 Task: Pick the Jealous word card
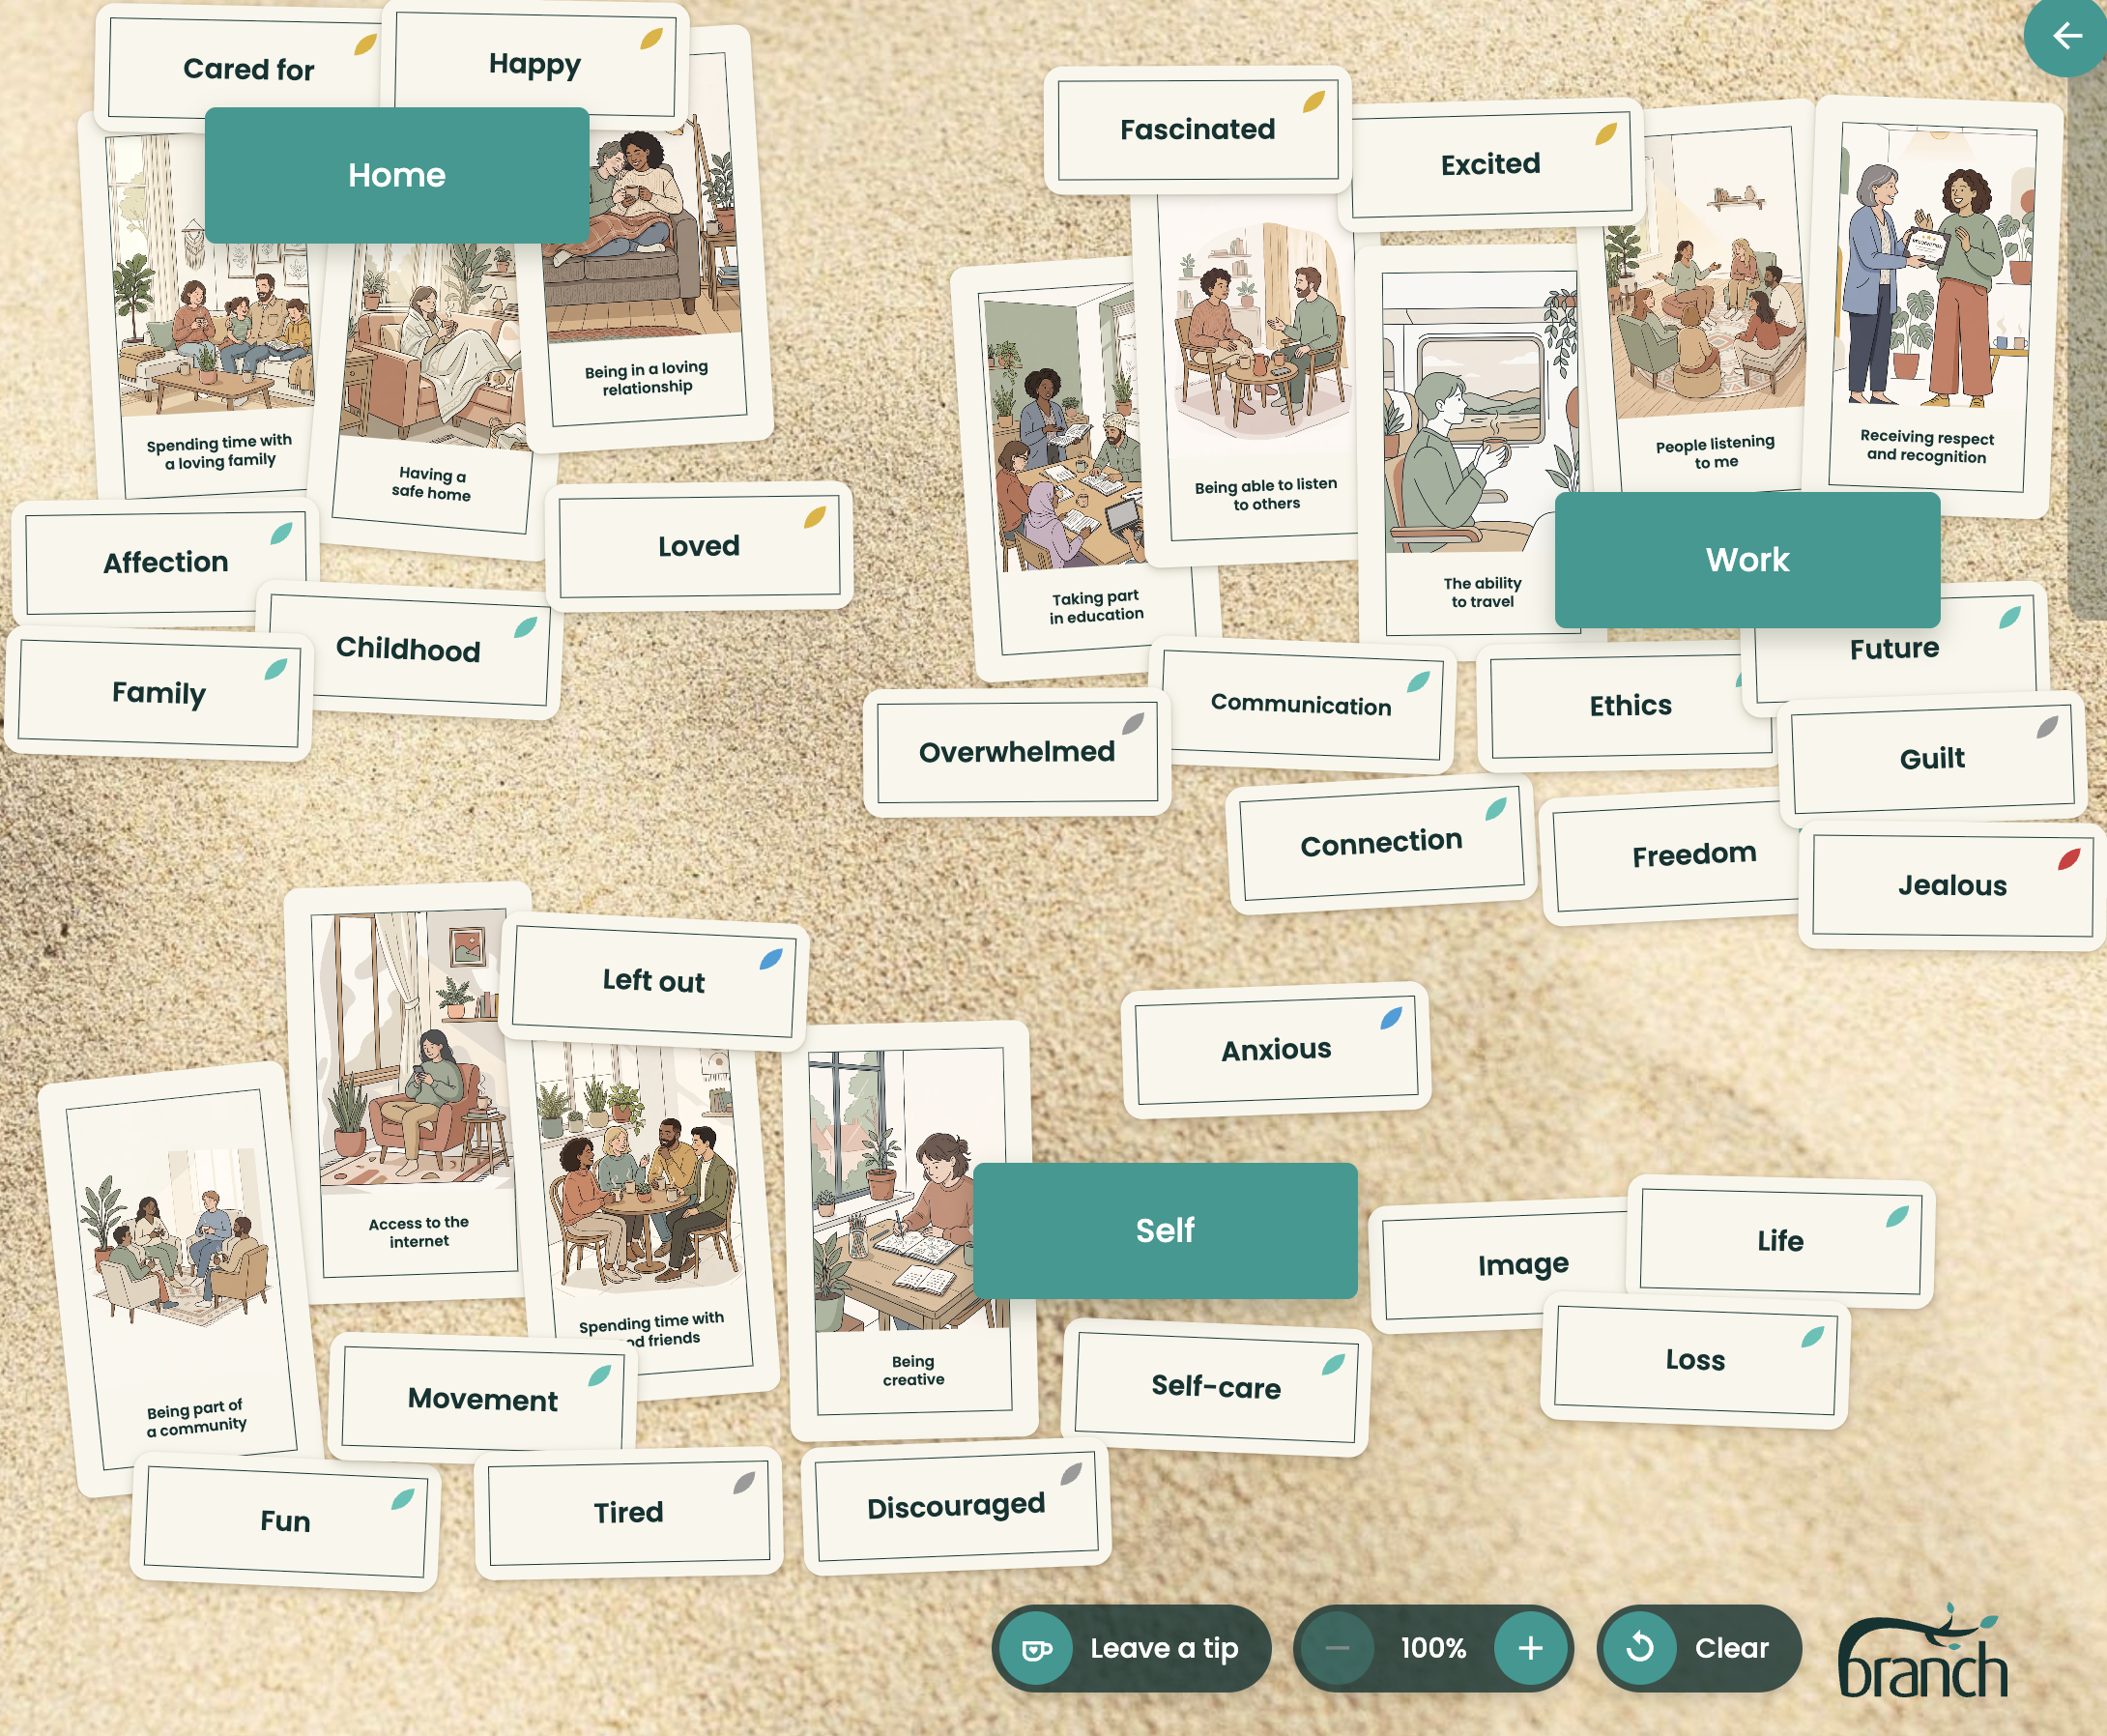[1952, 886]
